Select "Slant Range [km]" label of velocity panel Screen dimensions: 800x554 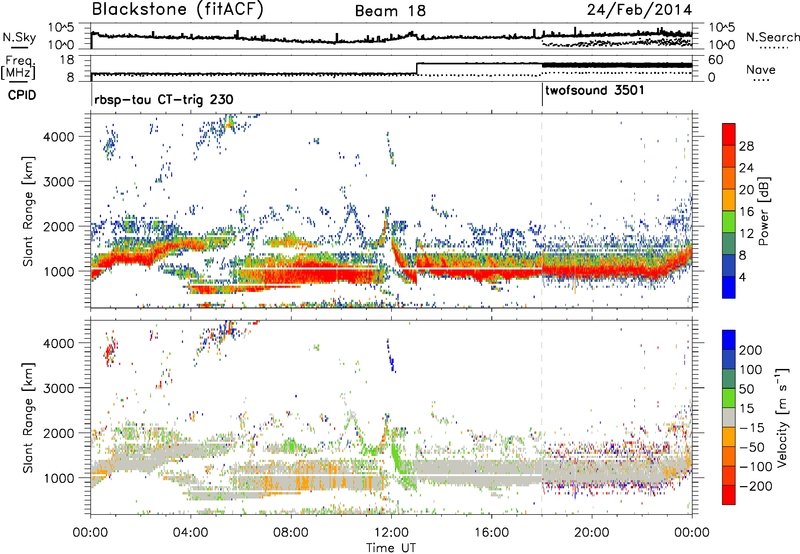point(28,417)
